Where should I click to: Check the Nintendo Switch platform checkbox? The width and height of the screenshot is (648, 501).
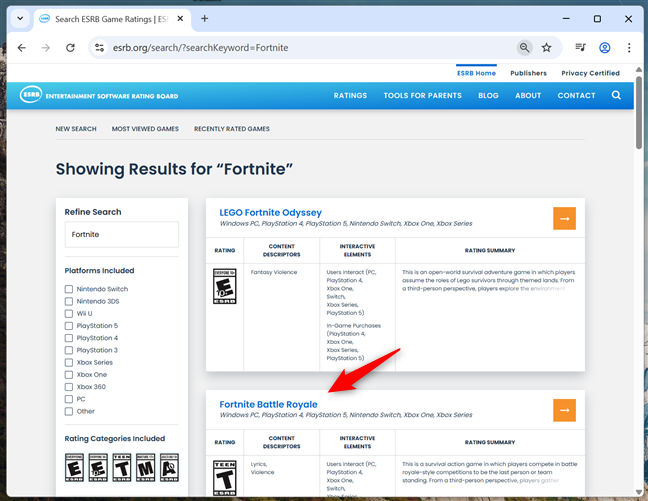pyautogui.click(x=69, y=289)
